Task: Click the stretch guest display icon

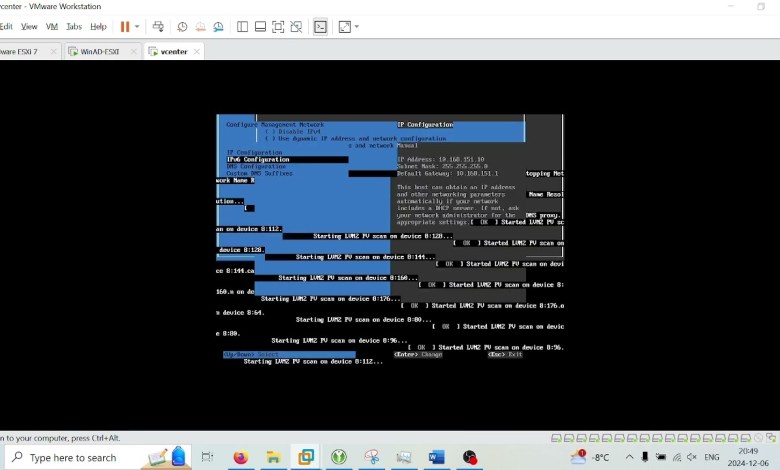Action: 345,27
